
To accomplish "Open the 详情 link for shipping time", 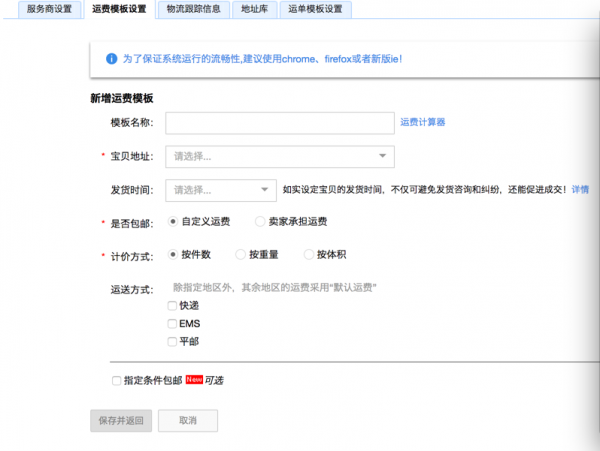I will click(580, 189).
